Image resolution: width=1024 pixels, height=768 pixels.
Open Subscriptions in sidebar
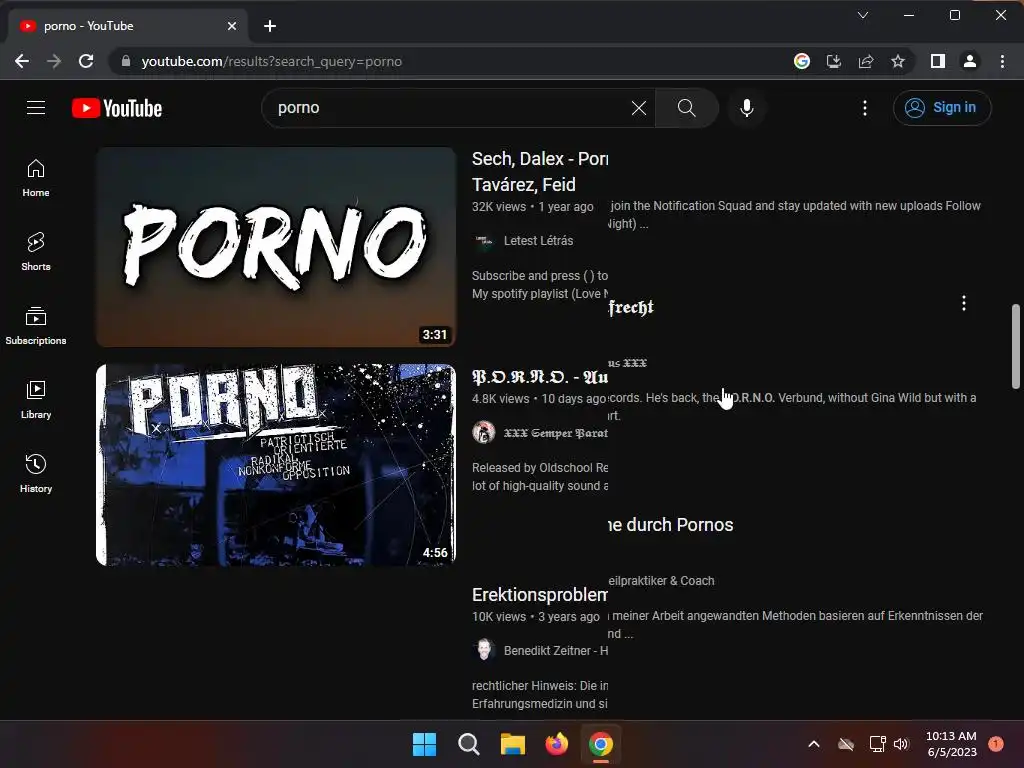click(36, 325)
